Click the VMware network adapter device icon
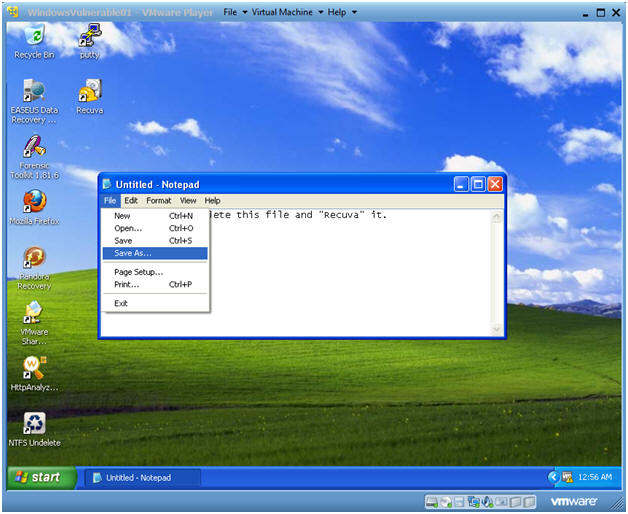 tap(474, 502)
